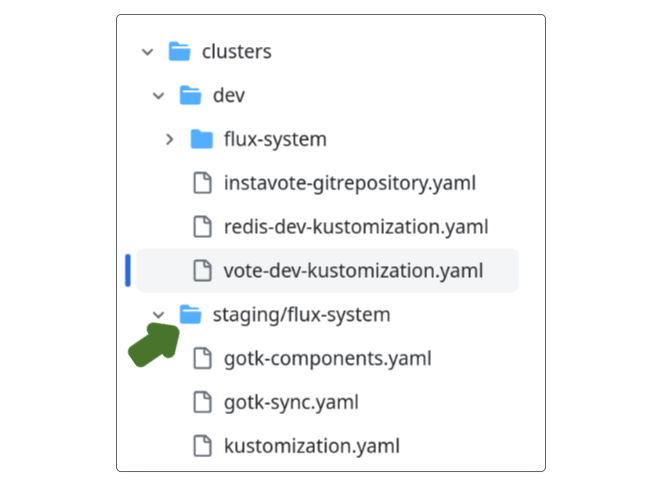Screen dimensions: 647x493
Task: Open gotk-sync.yaml file
Action: click(291, 402)
